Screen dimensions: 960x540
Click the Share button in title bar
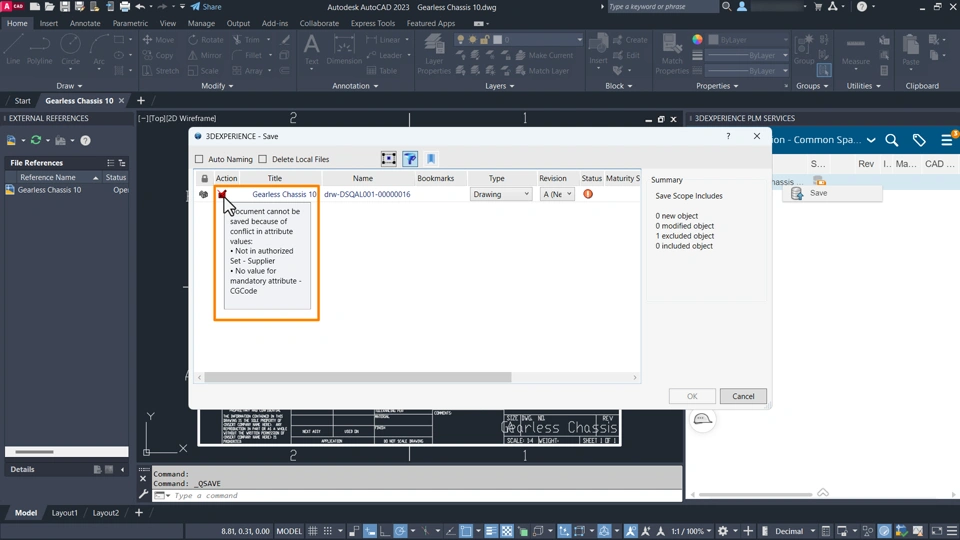tap(206, 7)
